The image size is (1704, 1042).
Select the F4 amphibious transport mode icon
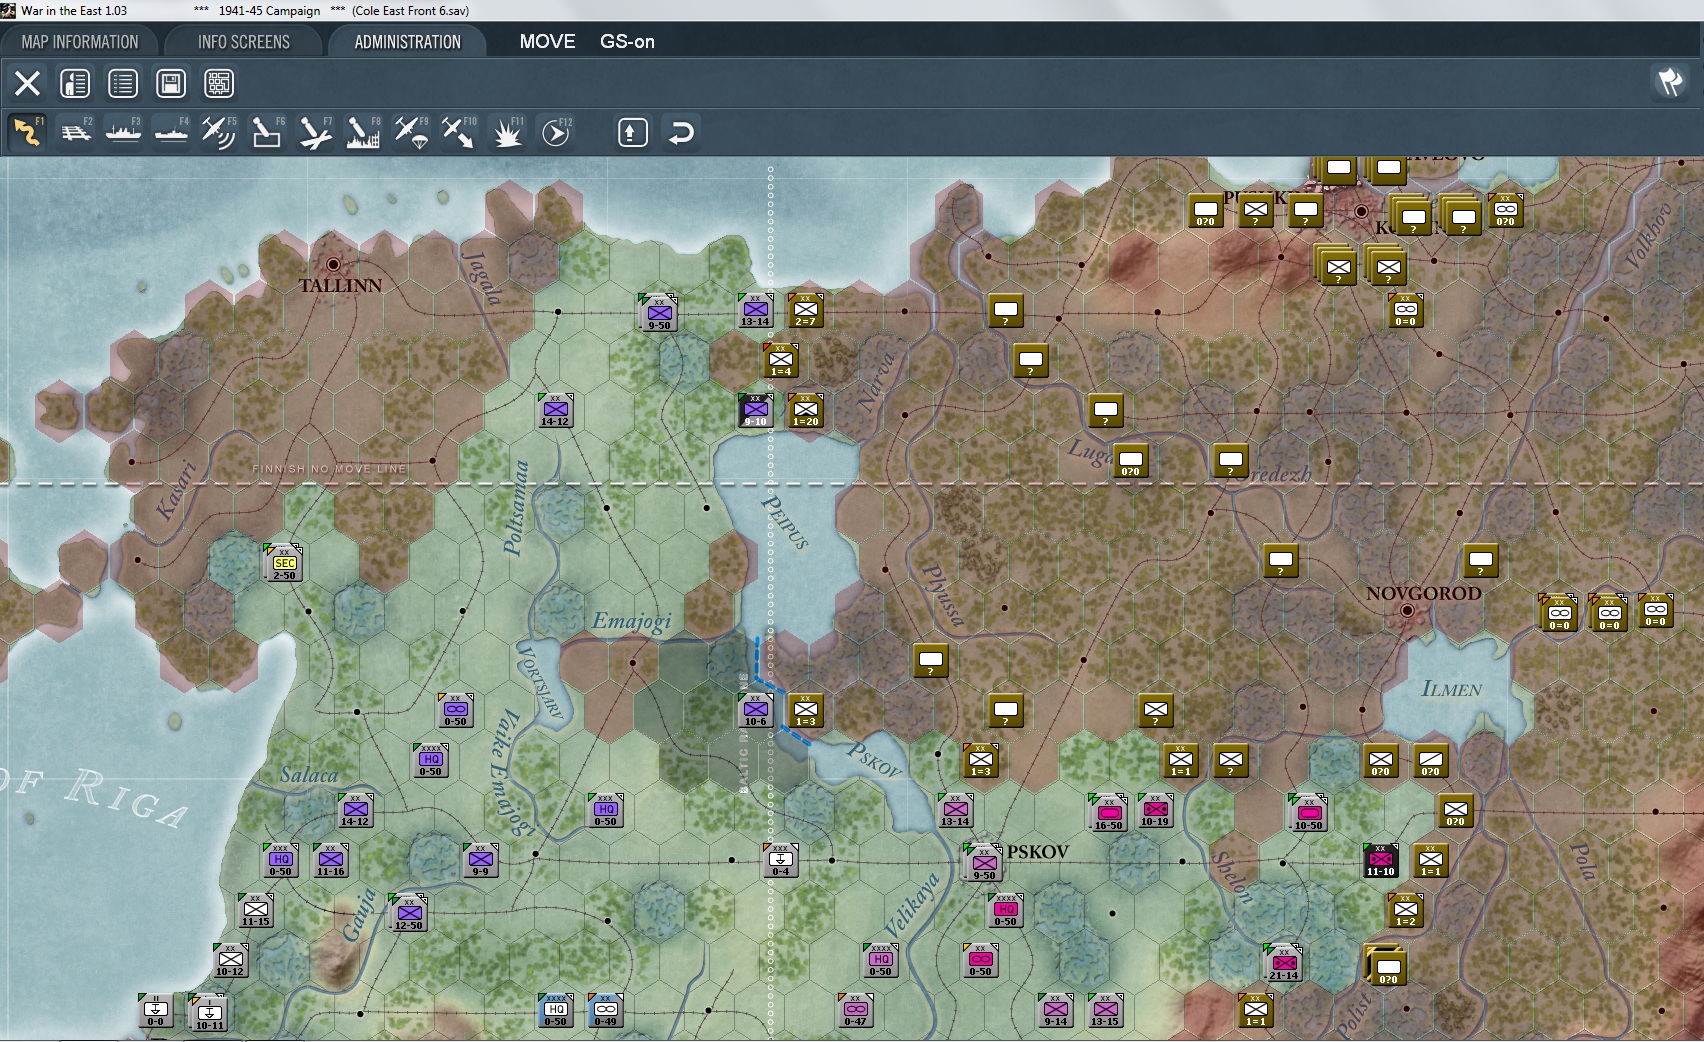click(x=171, y=132)
